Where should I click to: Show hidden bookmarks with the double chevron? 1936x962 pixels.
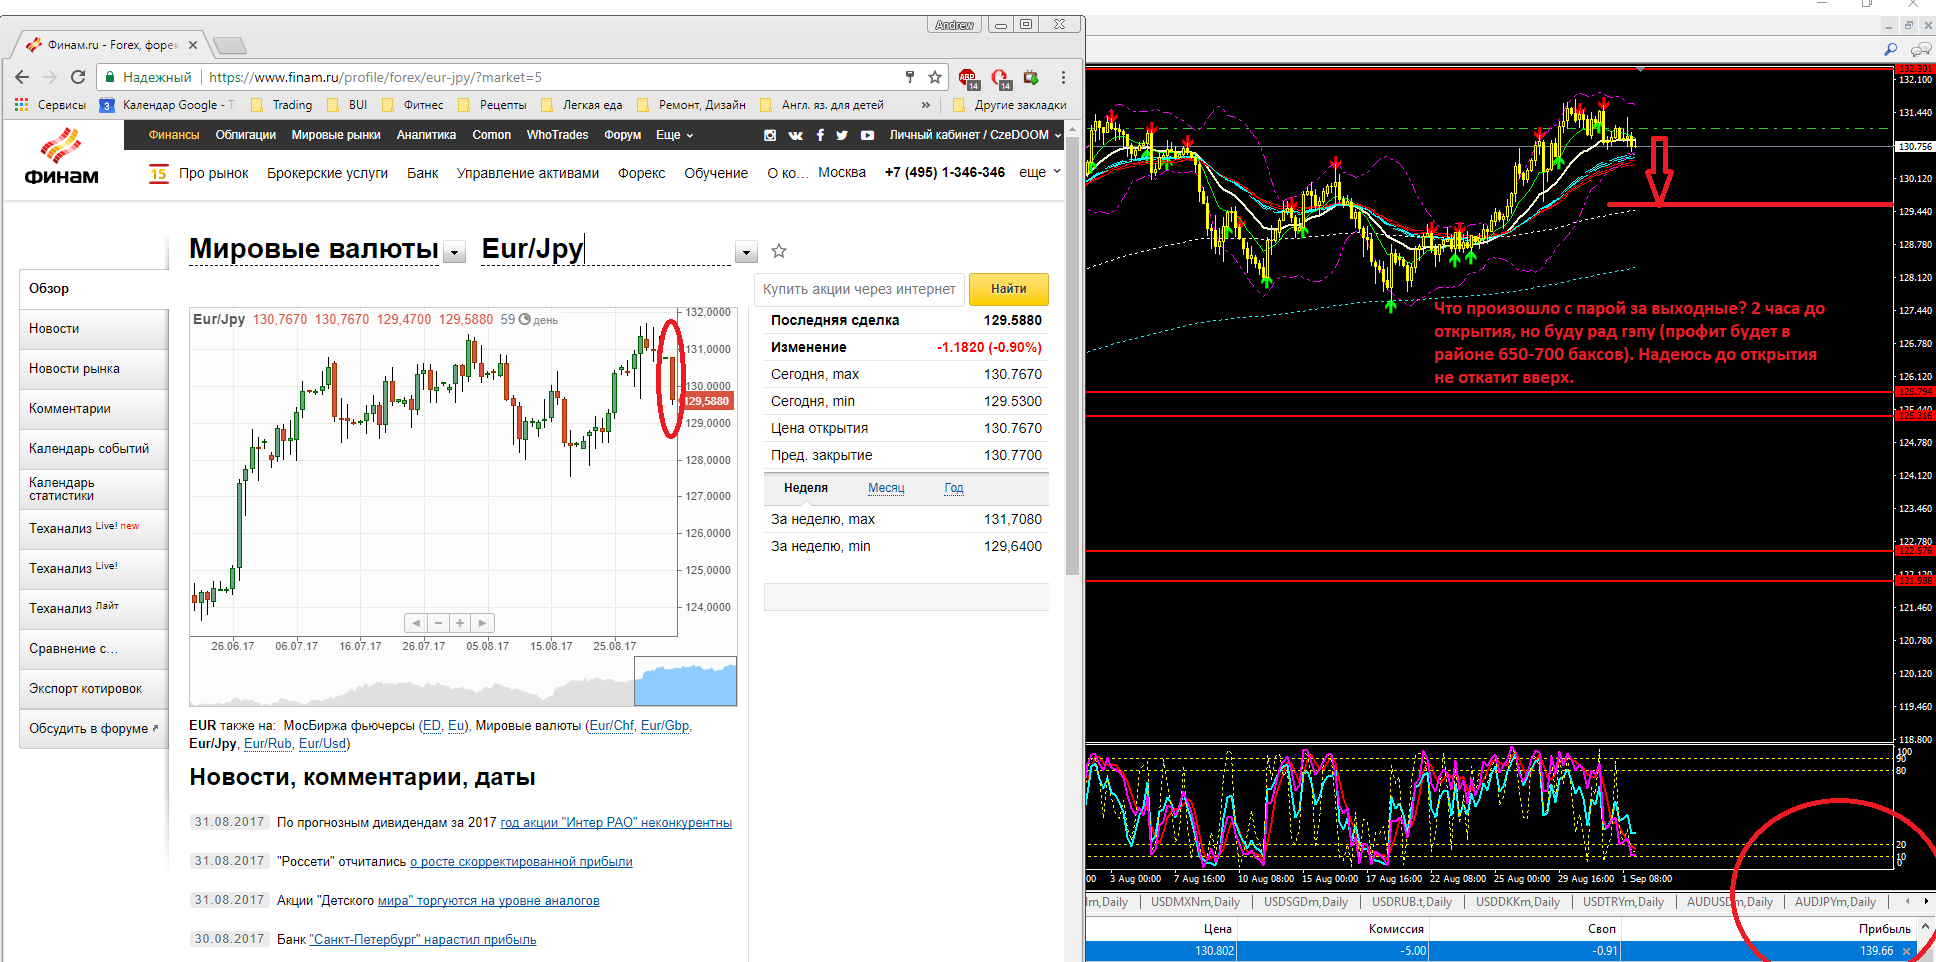click(925, 104)
